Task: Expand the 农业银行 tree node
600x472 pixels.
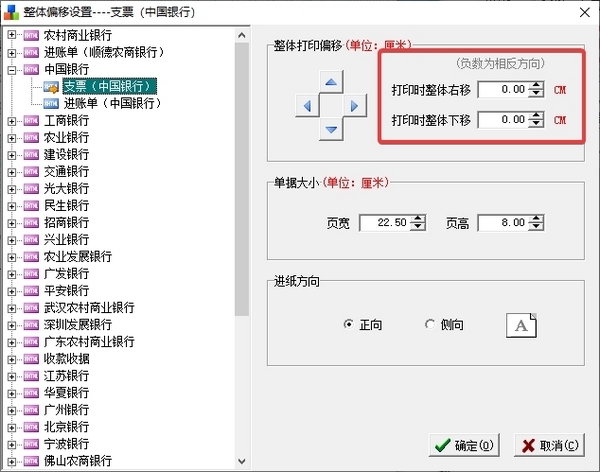Action: tap(11, 138)
